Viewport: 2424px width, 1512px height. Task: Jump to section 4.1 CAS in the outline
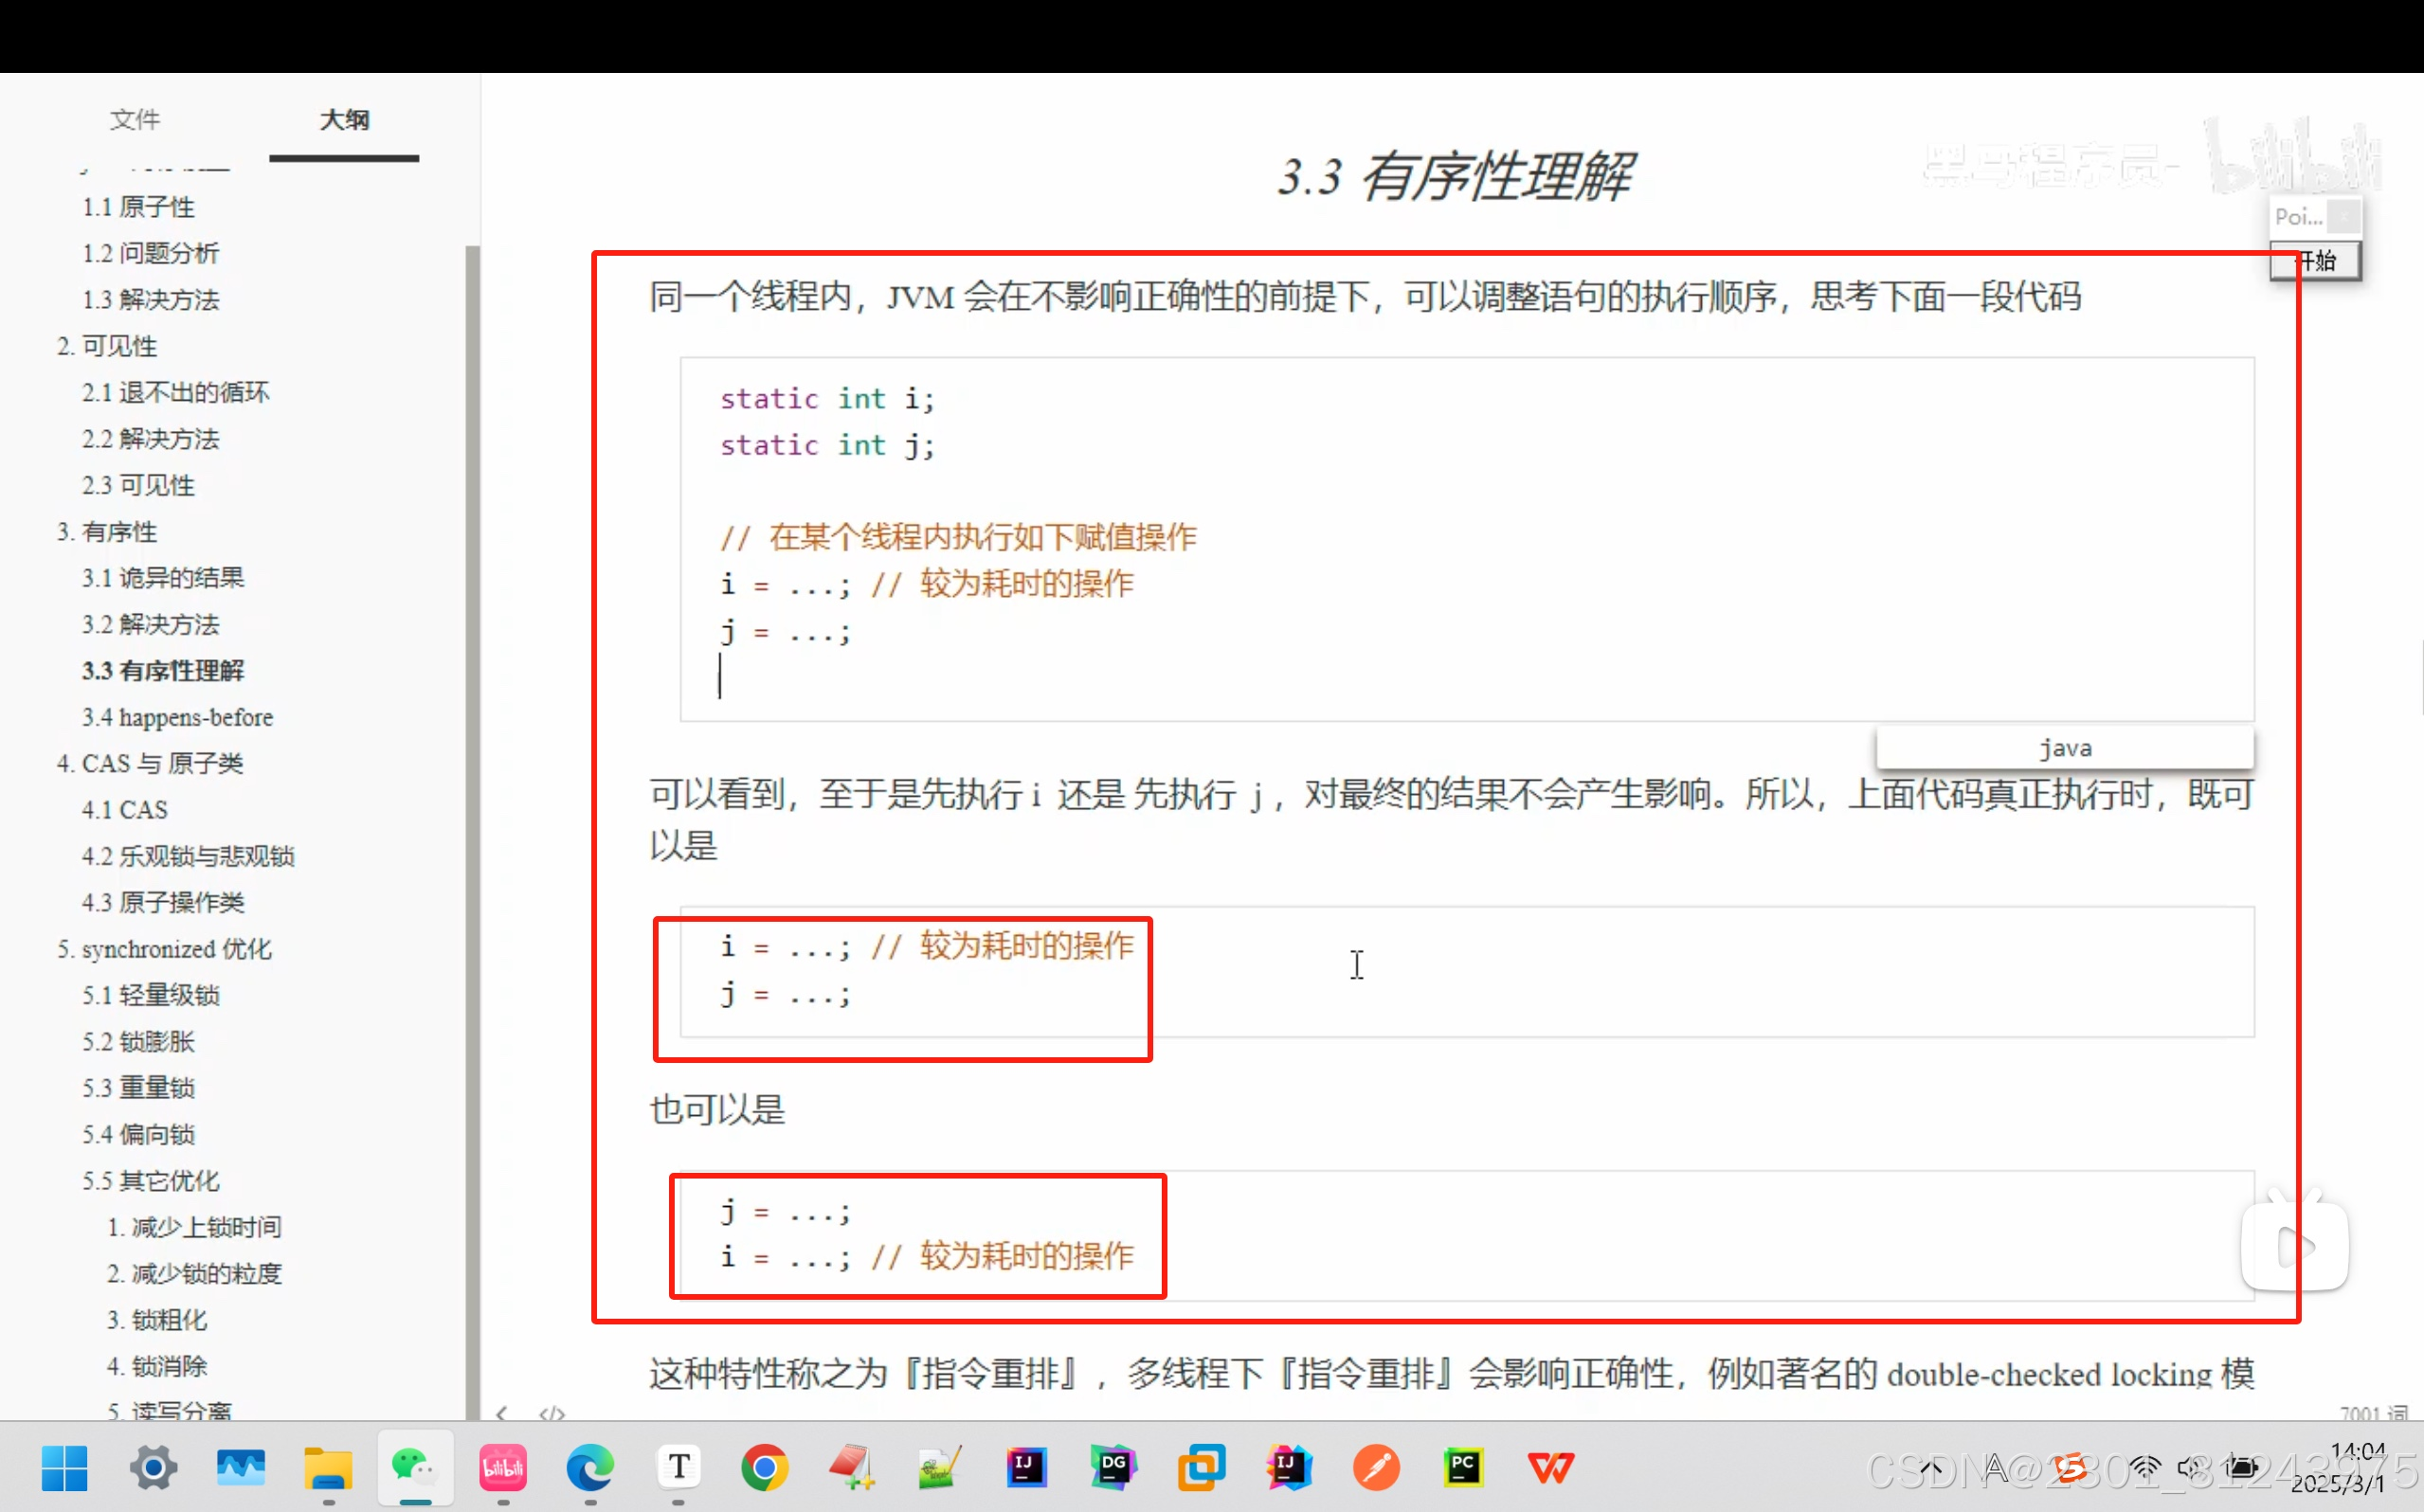[x=125, y=809]
